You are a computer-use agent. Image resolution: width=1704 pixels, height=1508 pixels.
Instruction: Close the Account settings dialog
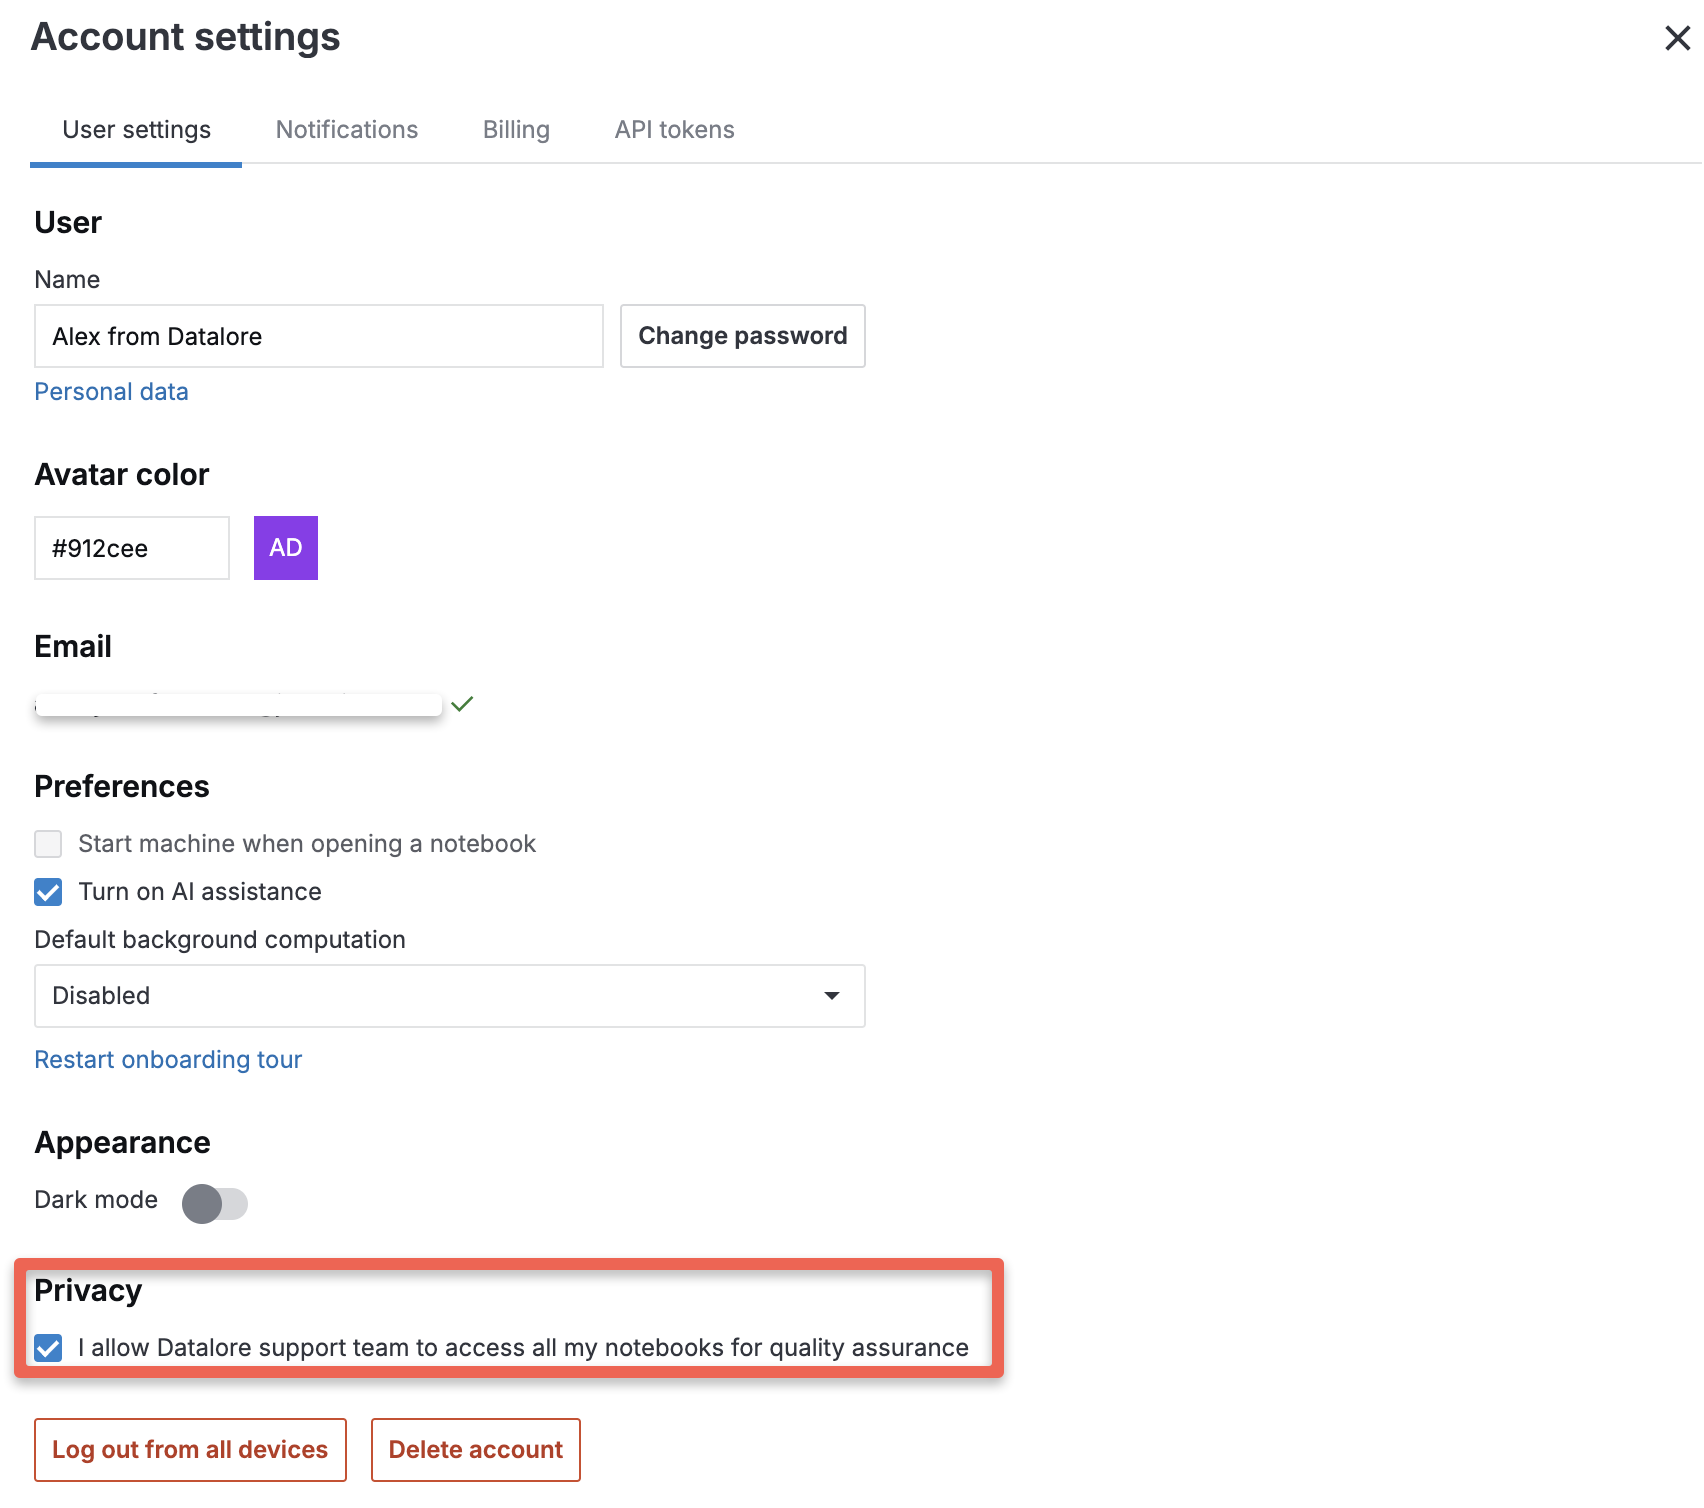point(1676,38)
